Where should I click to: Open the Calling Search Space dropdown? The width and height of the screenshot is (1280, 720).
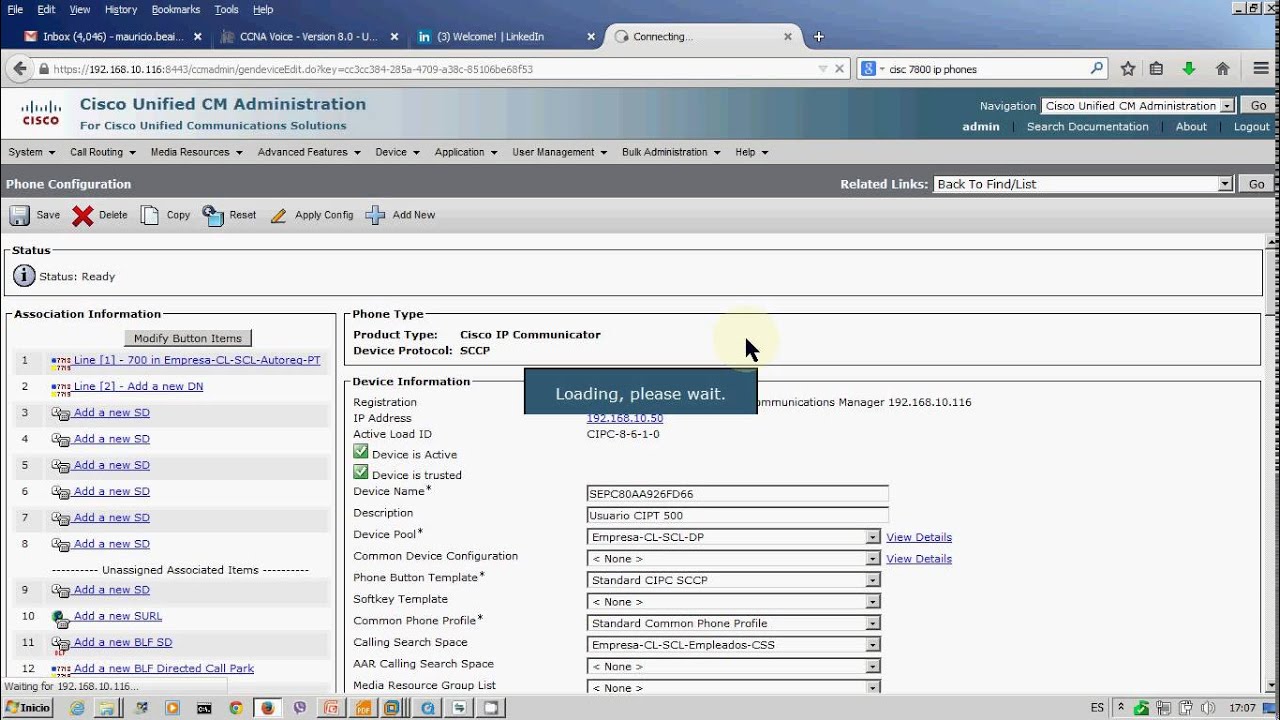tap(734, 645)
